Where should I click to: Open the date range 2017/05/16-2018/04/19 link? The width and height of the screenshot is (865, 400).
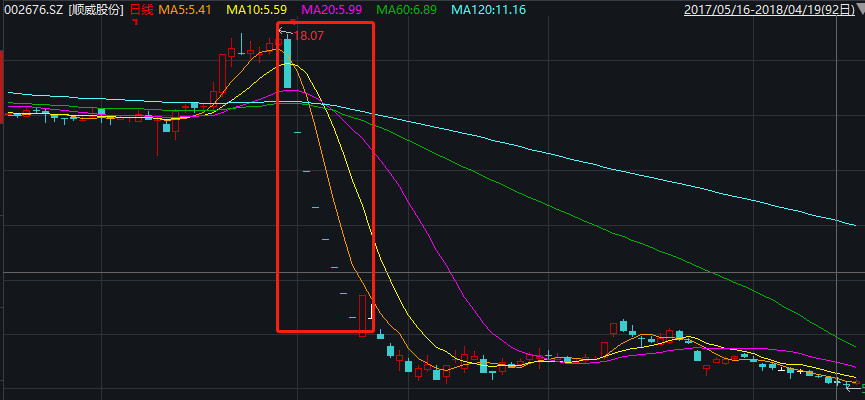[769, 10]
